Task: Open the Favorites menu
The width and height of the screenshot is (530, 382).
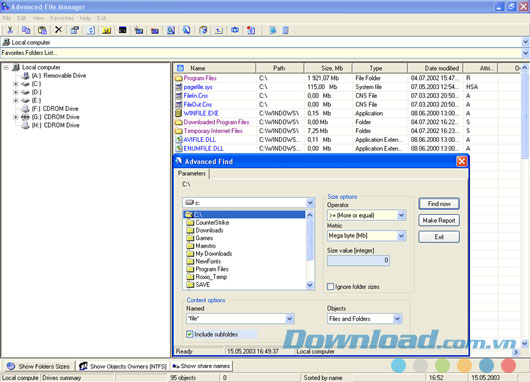Action: pos(62,18)
